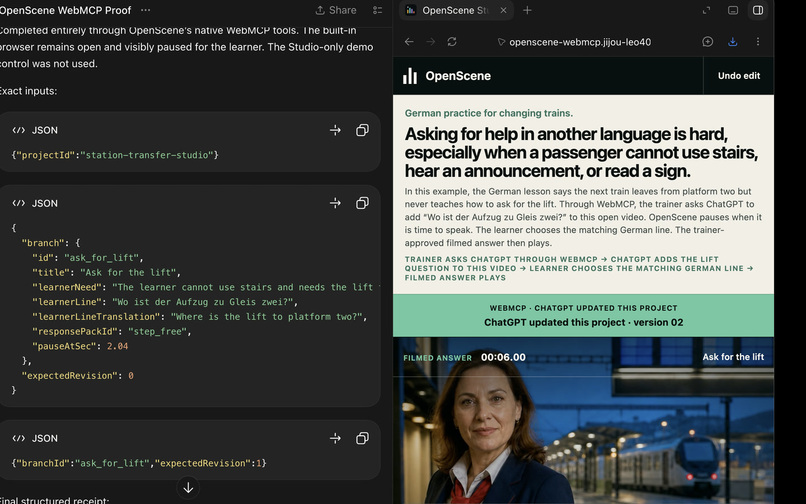Click the openscene-webmcp address bar
Screen dimensions: 806x504
(x=580, y=42)
